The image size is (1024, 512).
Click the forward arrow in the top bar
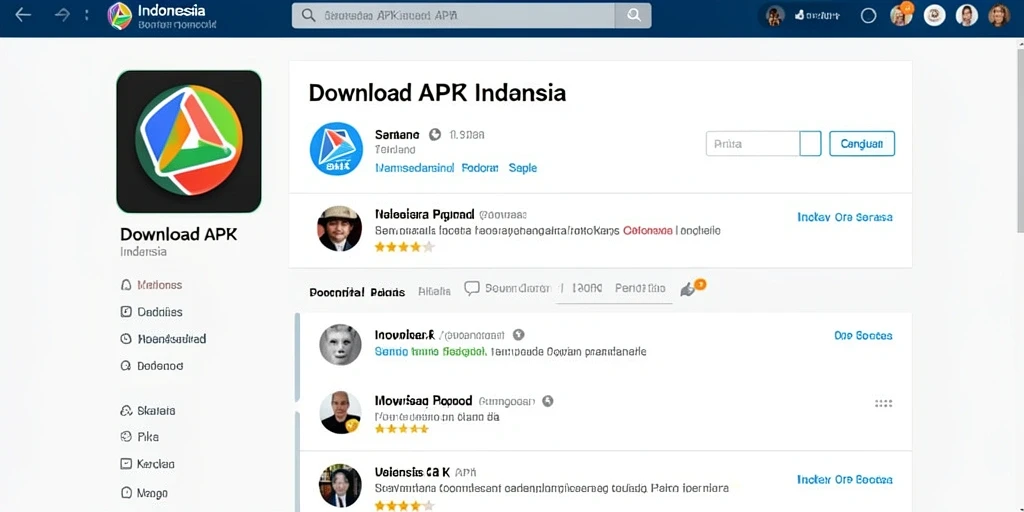coord(62,15)
